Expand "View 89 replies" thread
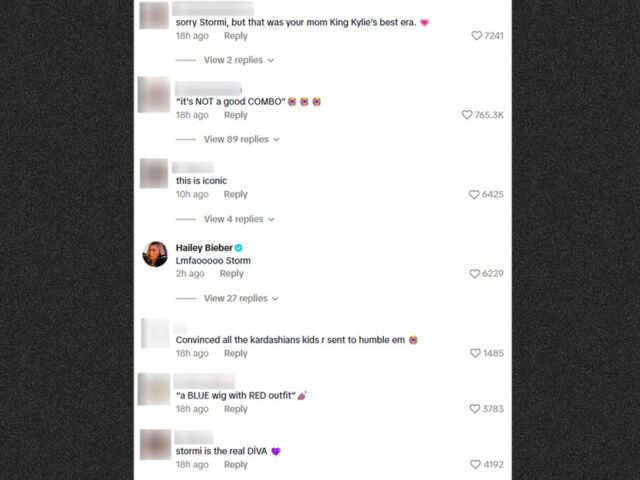640x480 pixels. (242, 139)
